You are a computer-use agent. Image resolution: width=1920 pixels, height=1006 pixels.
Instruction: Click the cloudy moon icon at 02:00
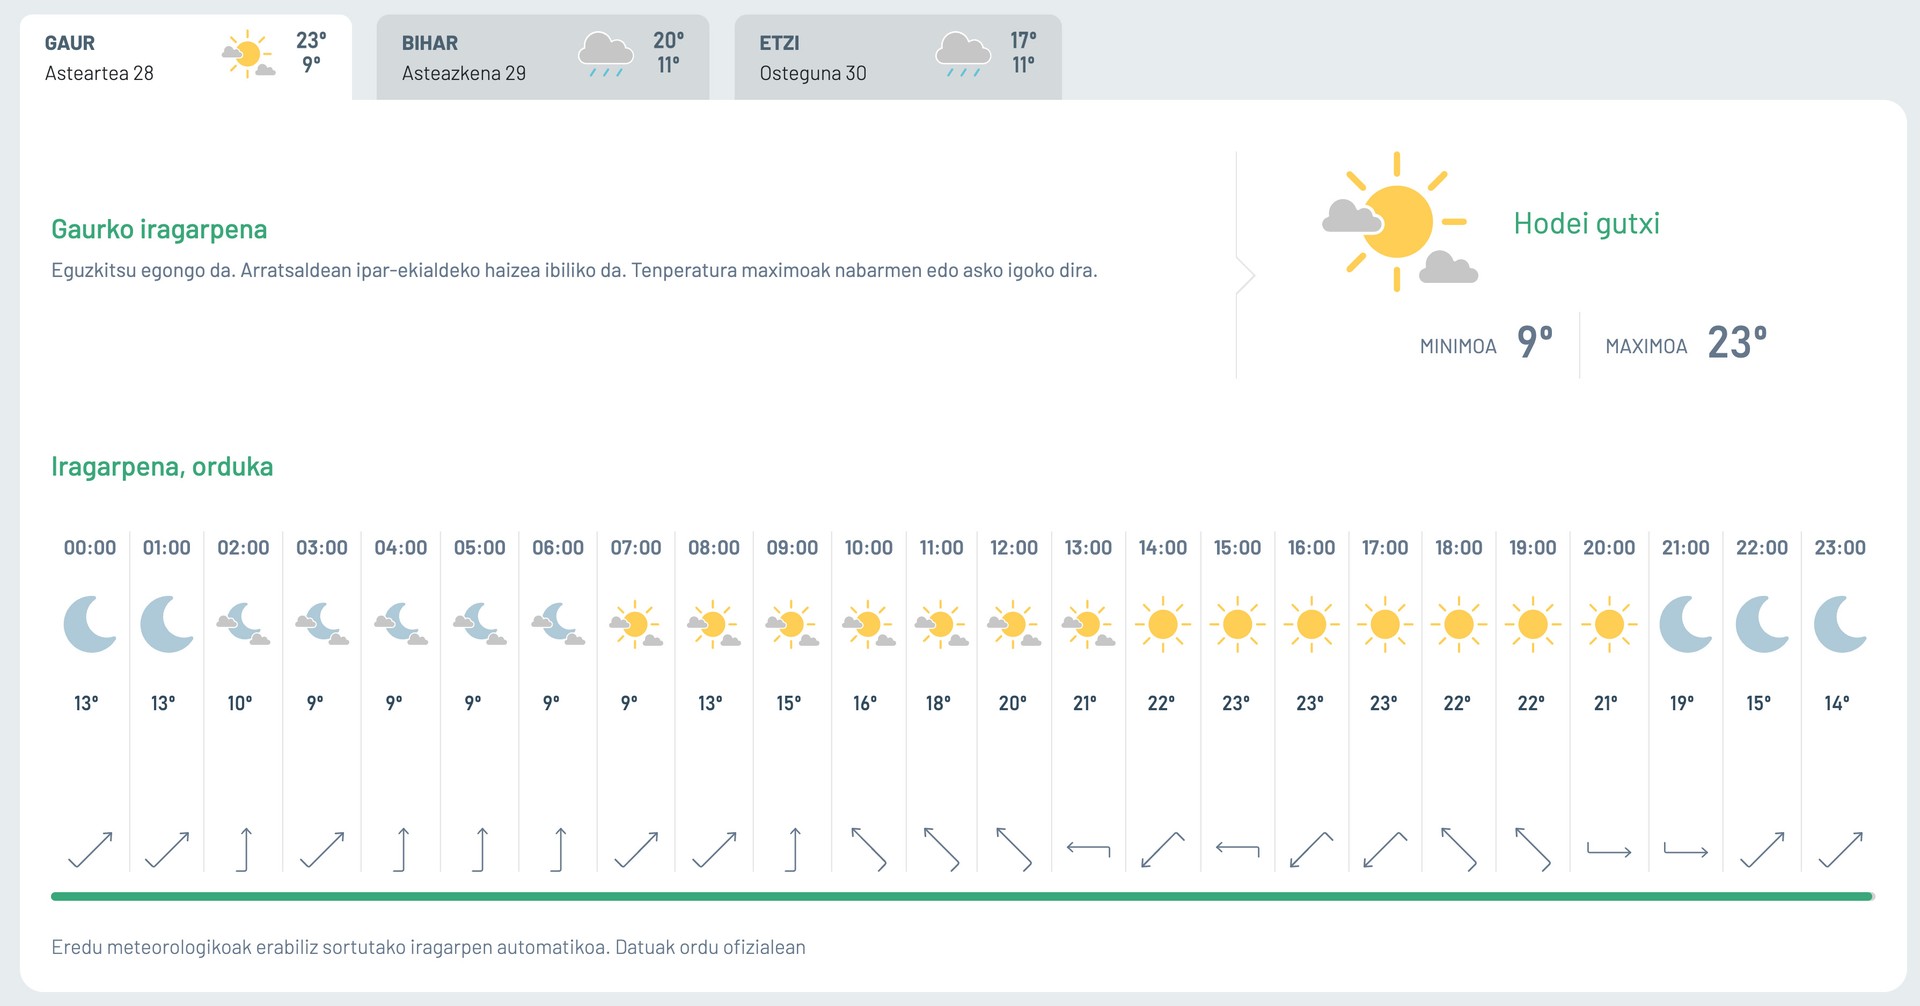[244, 625]
